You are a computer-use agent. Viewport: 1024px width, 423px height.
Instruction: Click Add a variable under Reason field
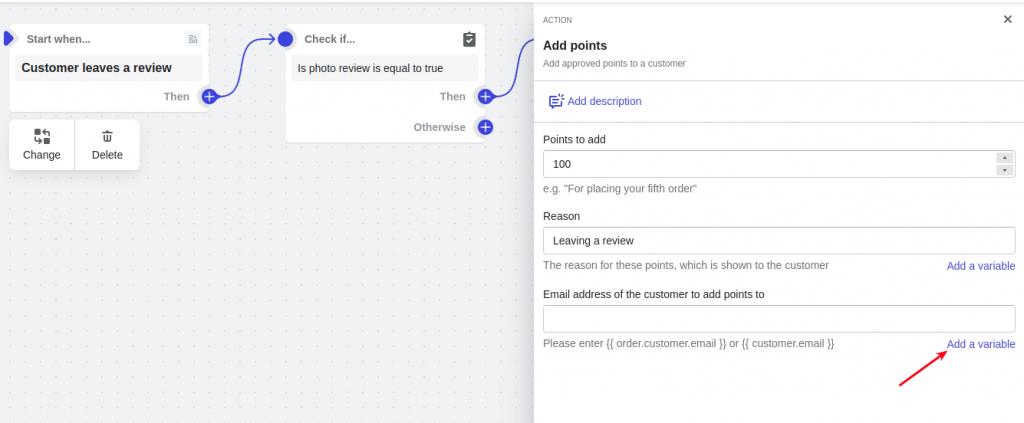[x=981, y=266]
